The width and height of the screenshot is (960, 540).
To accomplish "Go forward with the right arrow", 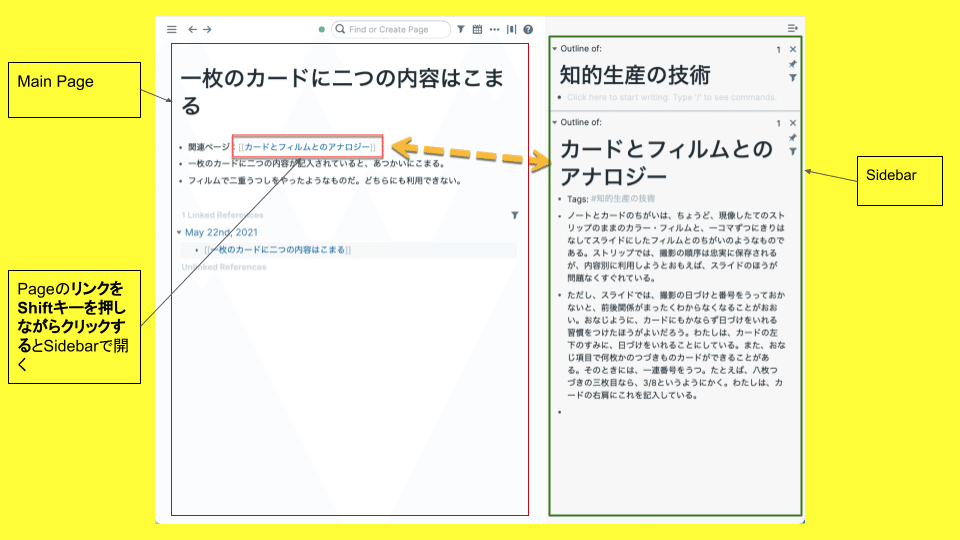I will pos(208,29).
